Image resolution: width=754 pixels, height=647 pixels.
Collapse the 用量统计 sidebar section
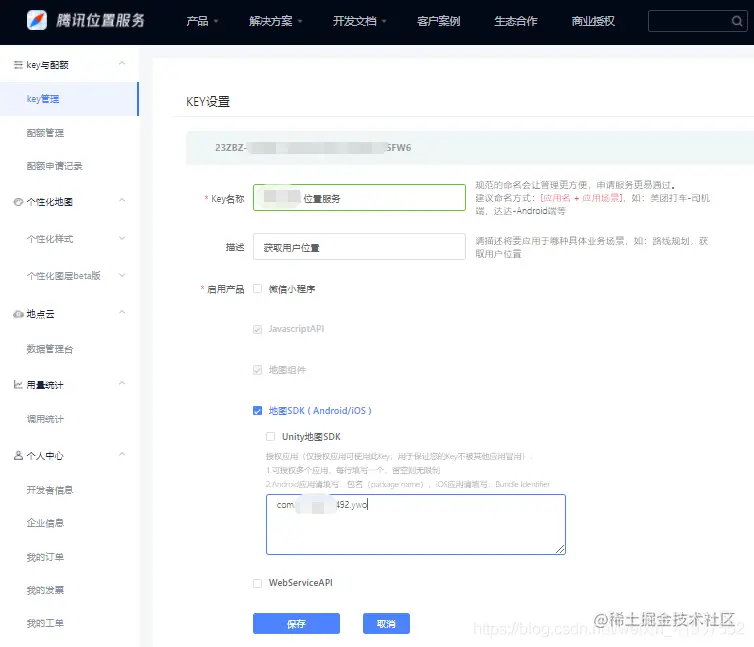122,383
